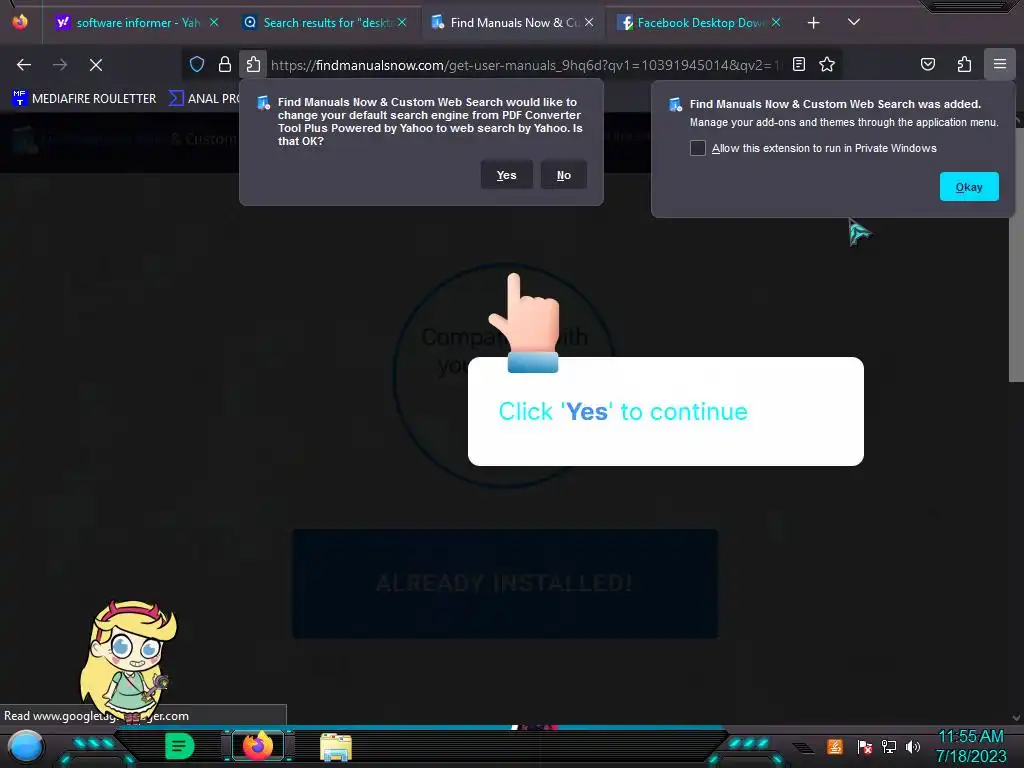Image resolution: width=1024 pixels, height=768 pixels.
Task: Open the Extensions toolbar button
Action: pos(964,64)
